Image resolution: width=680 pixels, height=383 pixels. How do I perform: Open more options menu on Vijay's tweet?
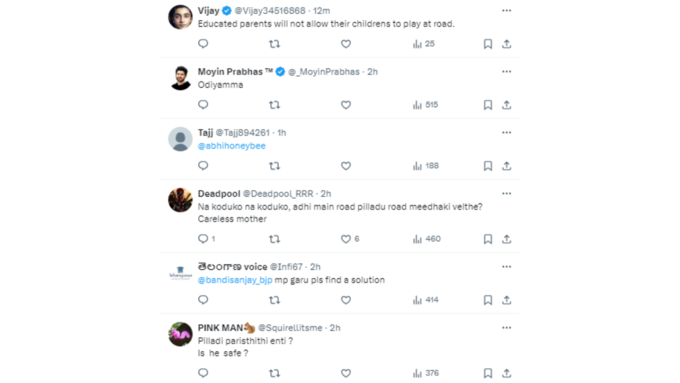coord(507,10)
